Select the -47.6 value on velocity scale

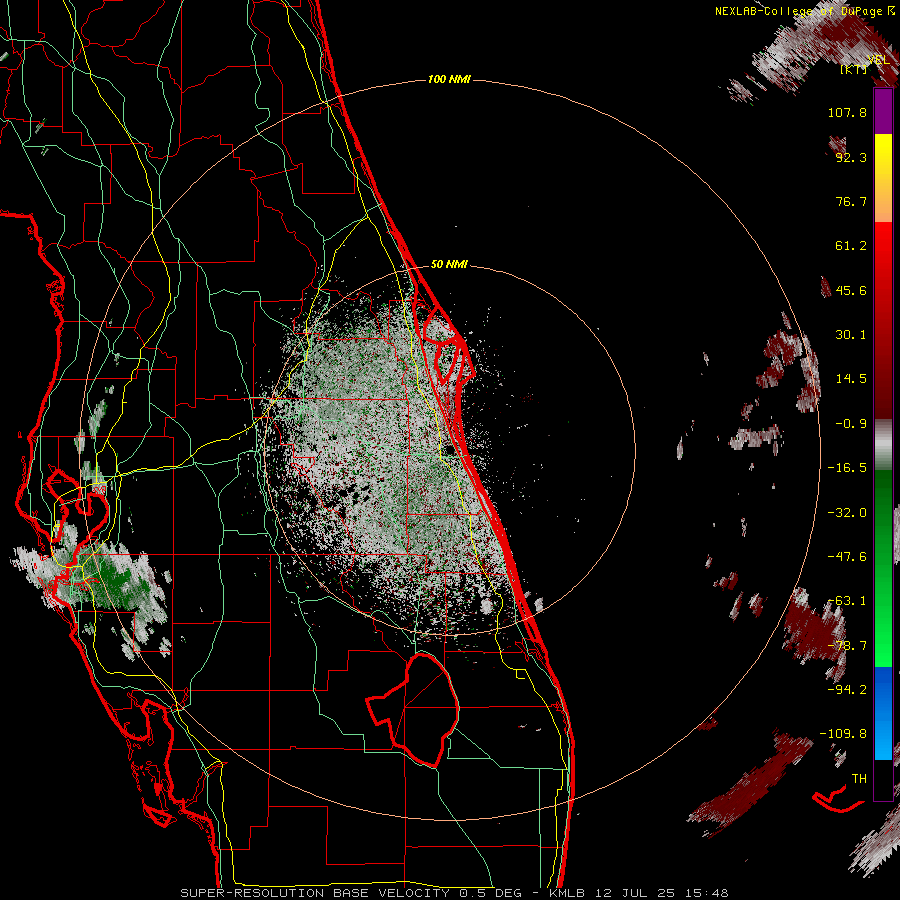(847, 557)
